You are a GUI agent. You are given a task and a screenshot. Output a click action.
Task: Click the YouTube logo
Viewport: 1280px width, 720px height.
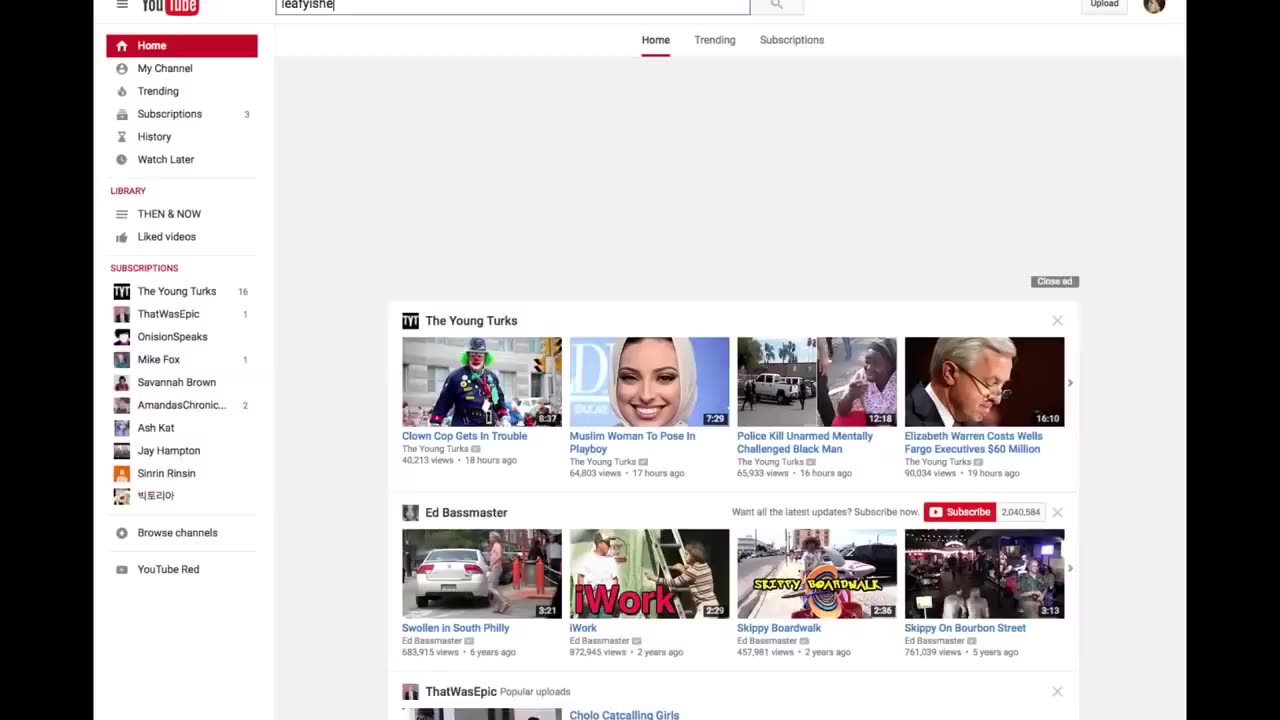tap(170, 7)
